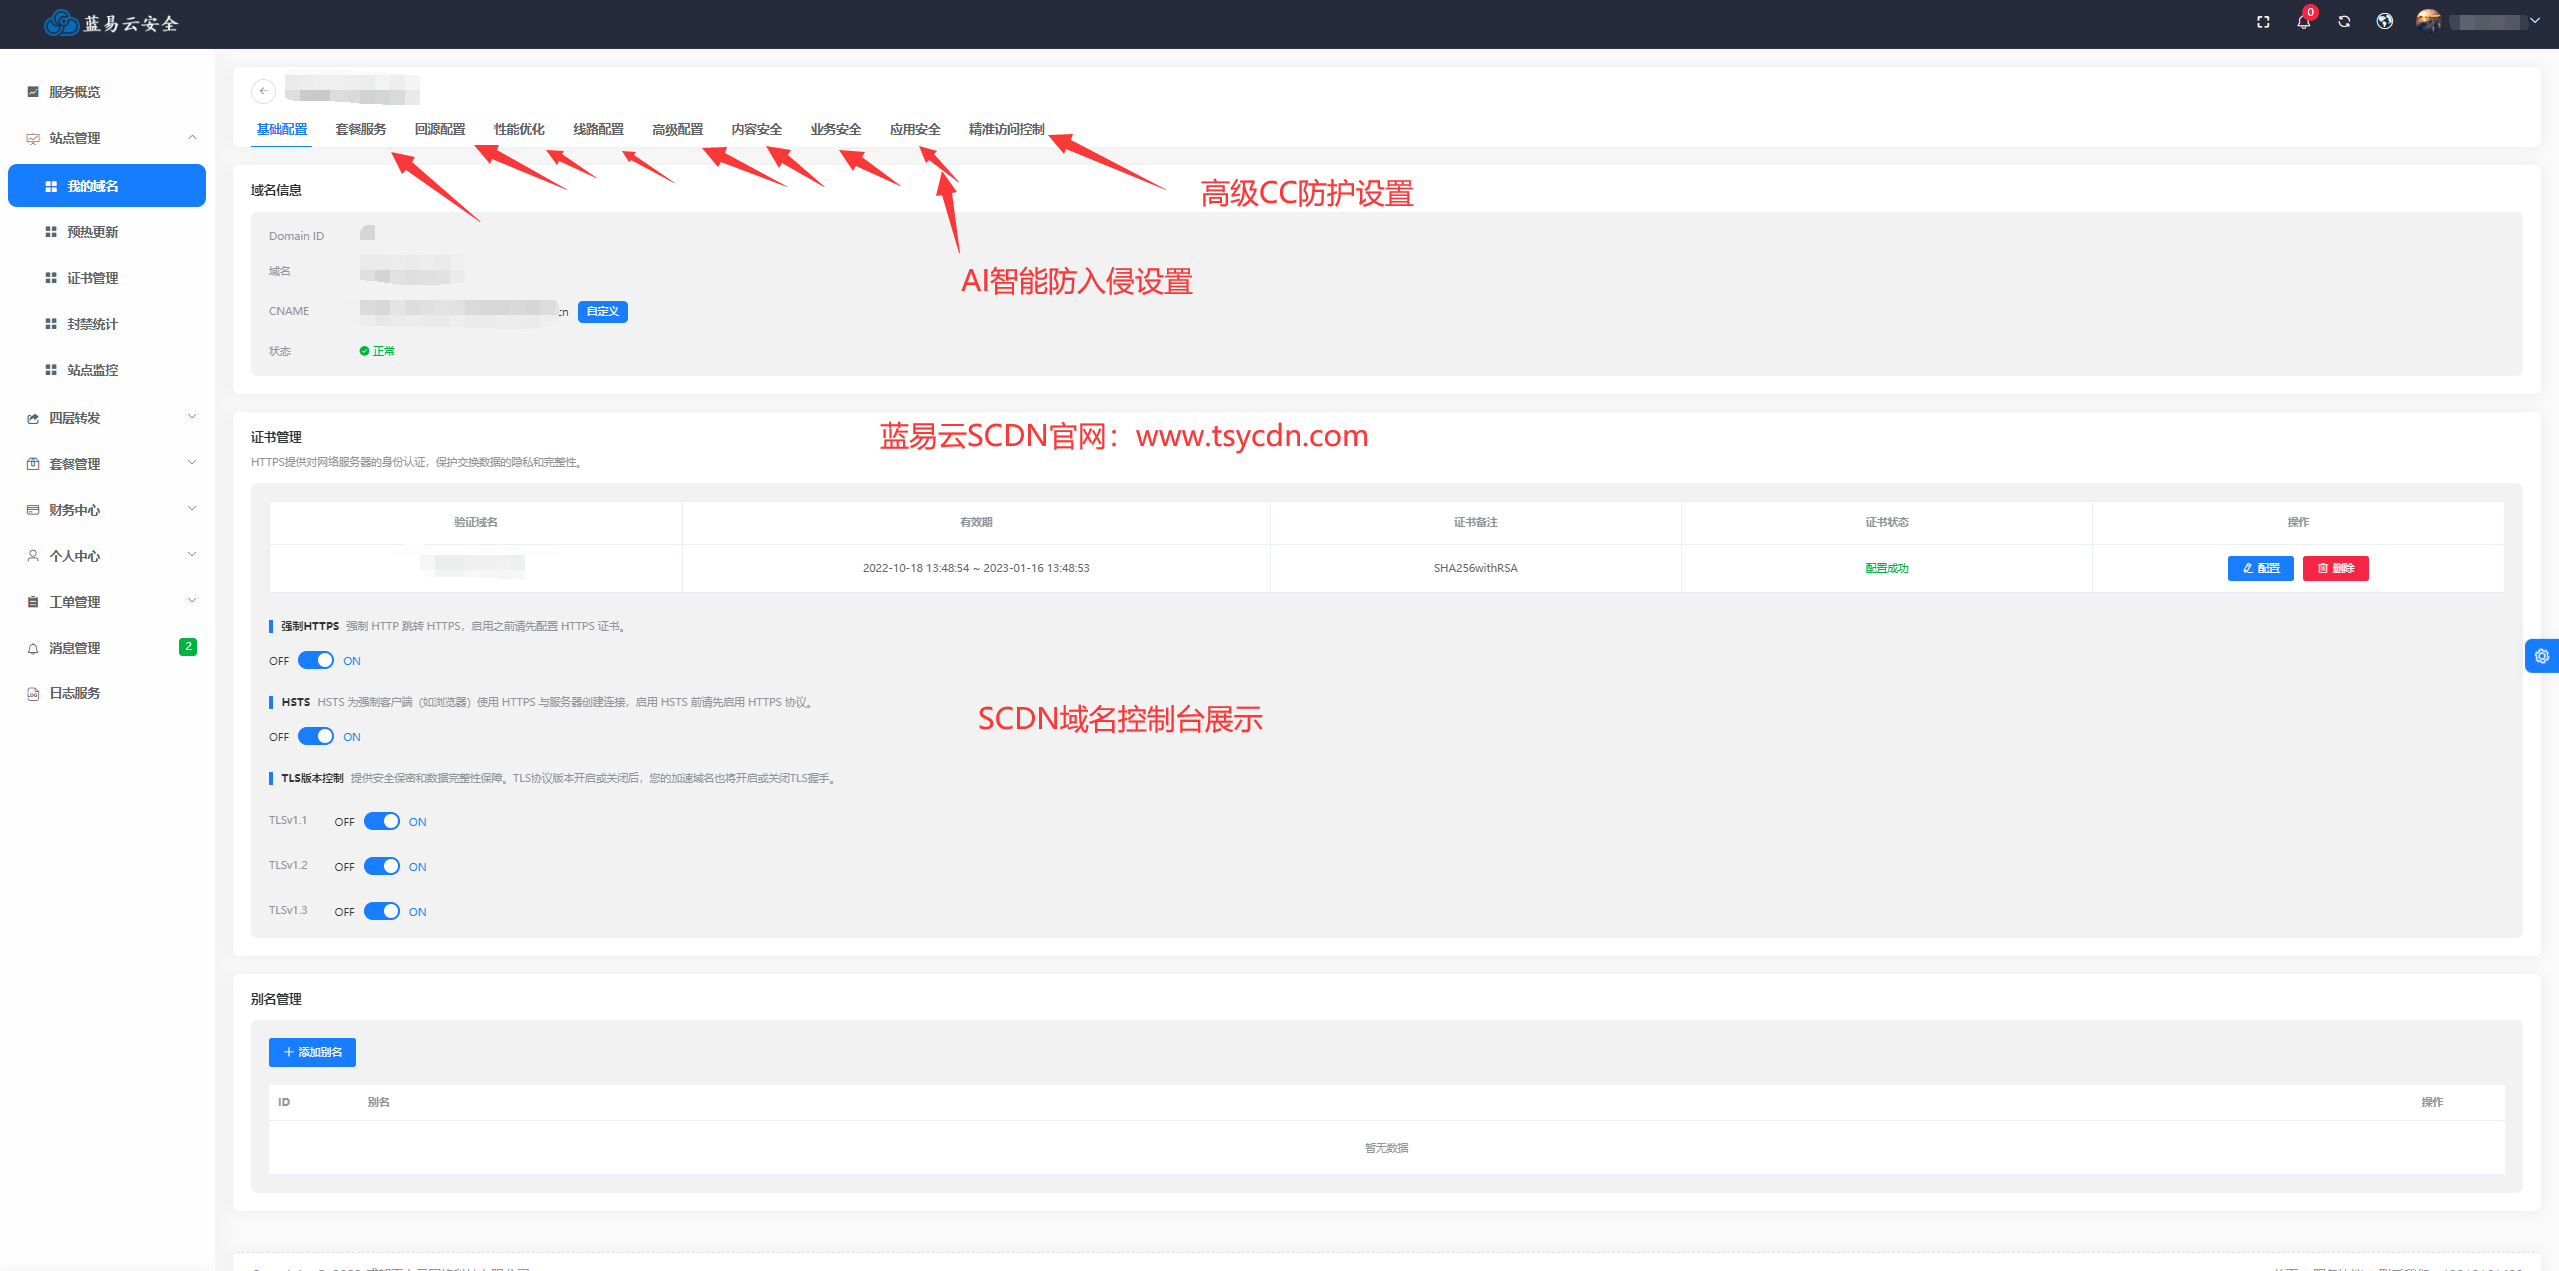This screenshot has height=1271, width=2559.
Task: Click the red 删除 certificate button
Action: [2335, 568]
